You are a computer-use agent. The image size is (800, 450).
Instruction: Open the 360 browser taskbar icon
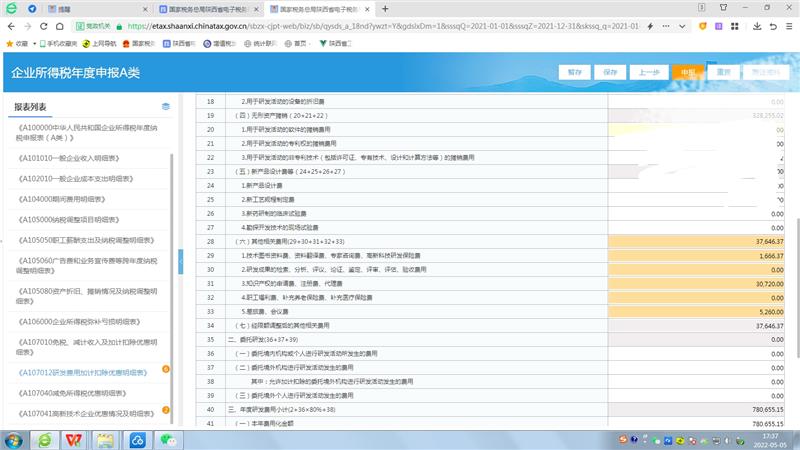[x=44, y=439]
